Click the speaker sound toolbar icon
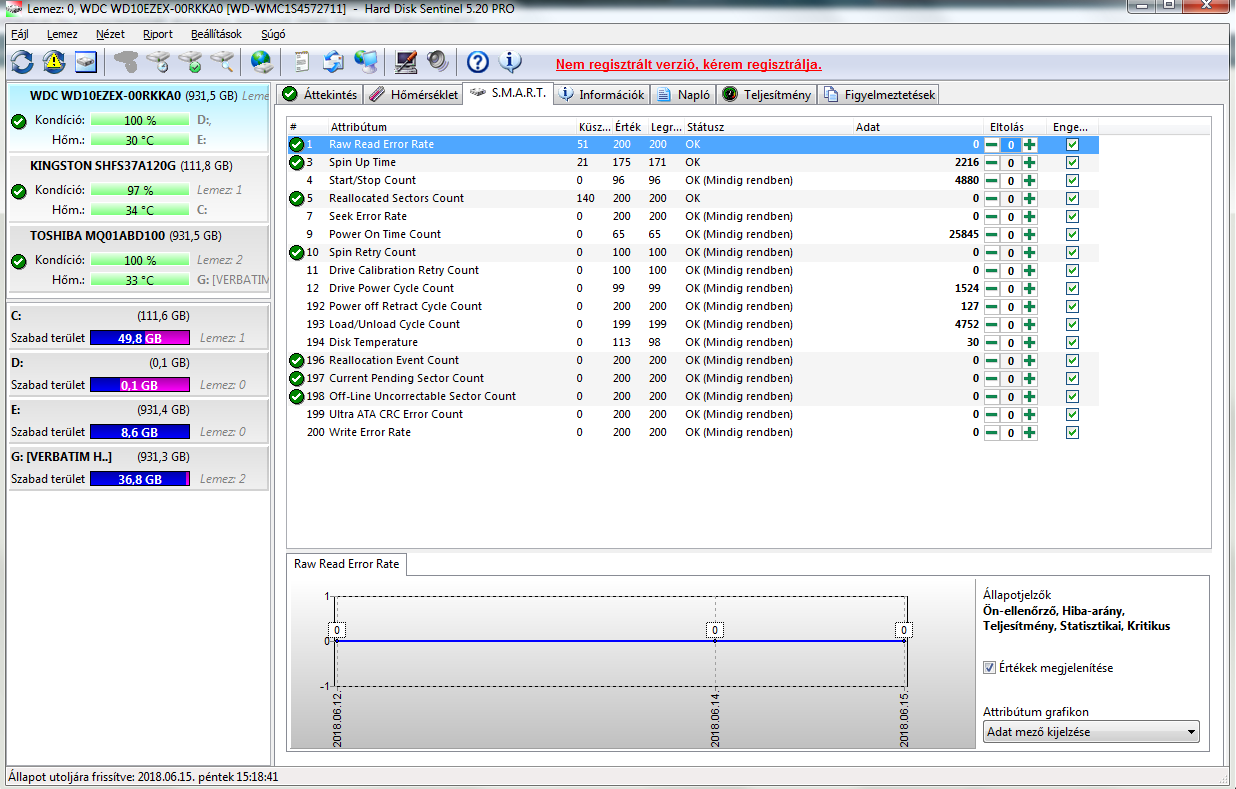 [438, 62]
